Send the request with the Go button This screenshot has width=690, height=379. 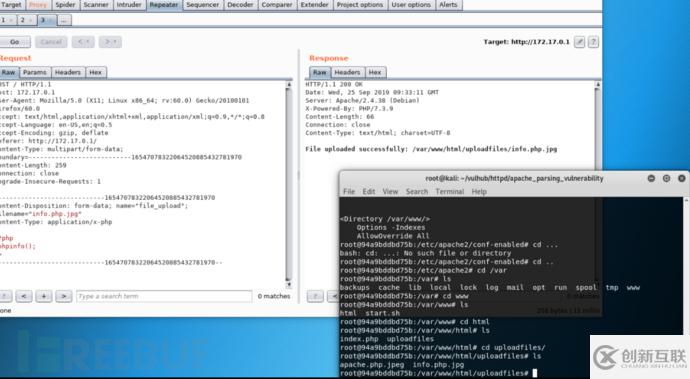[15, 42]
